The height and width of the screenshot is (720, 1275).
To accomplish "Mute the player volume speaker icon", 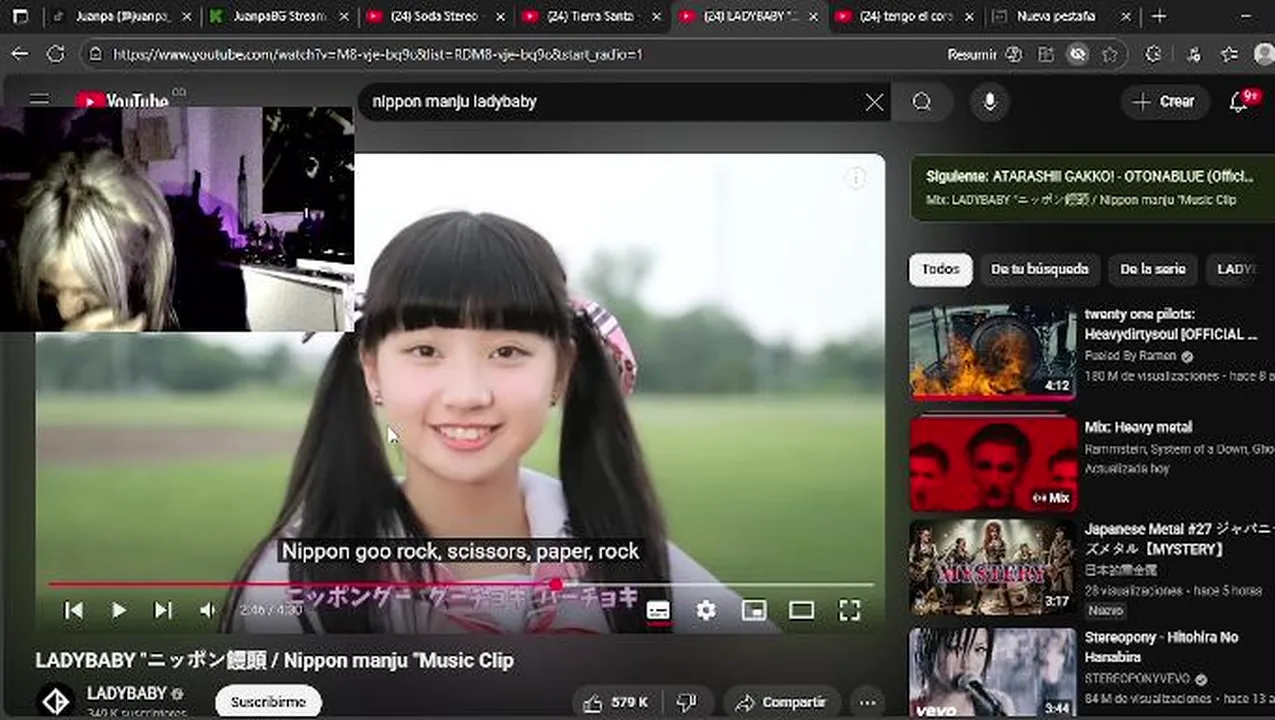I will tap(207, 610).
